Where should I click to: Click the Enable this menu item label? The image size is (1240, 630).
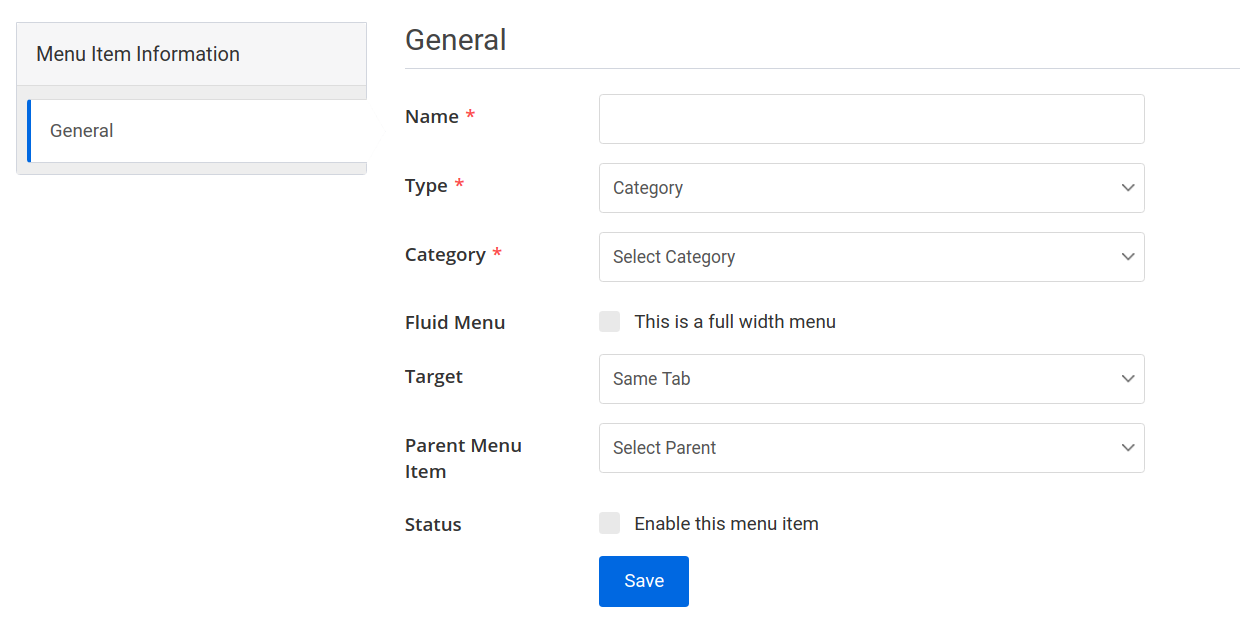coord(727,522)
